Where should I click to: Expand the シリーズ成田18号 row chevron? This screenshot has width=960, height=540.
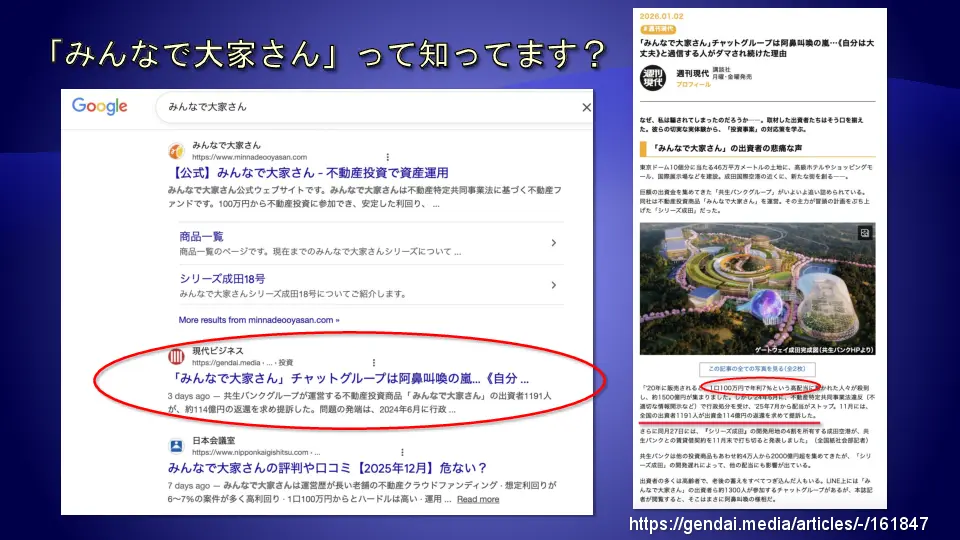click(x=553, y=285)
